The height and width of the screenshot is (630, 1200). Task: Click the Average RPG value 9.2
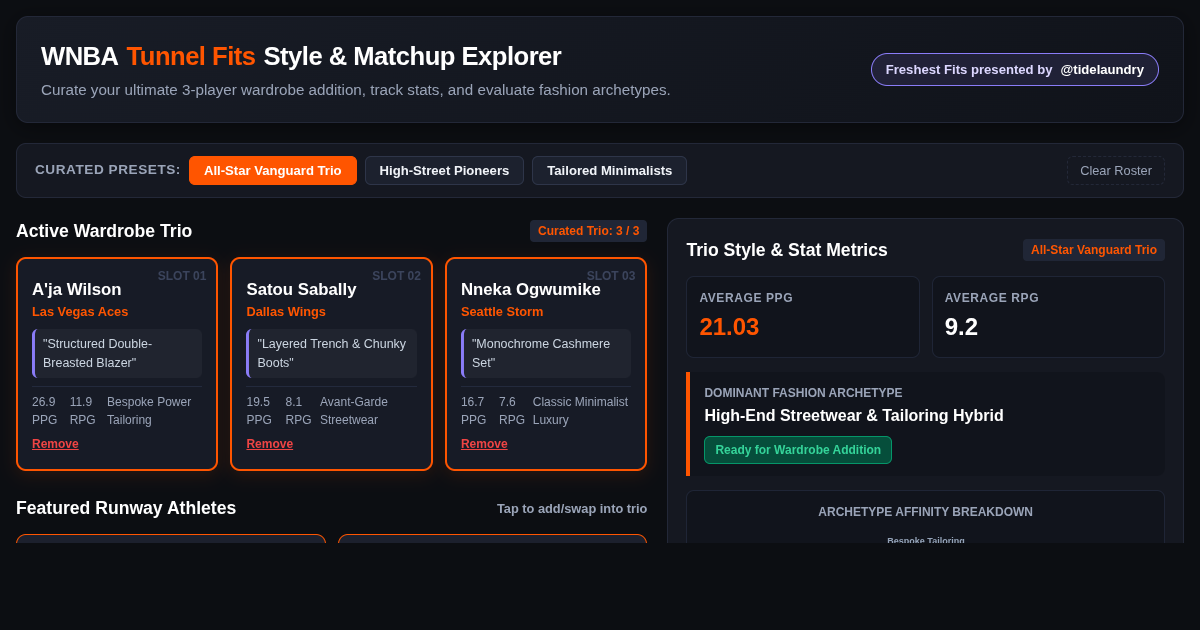(x=961, y=327)
